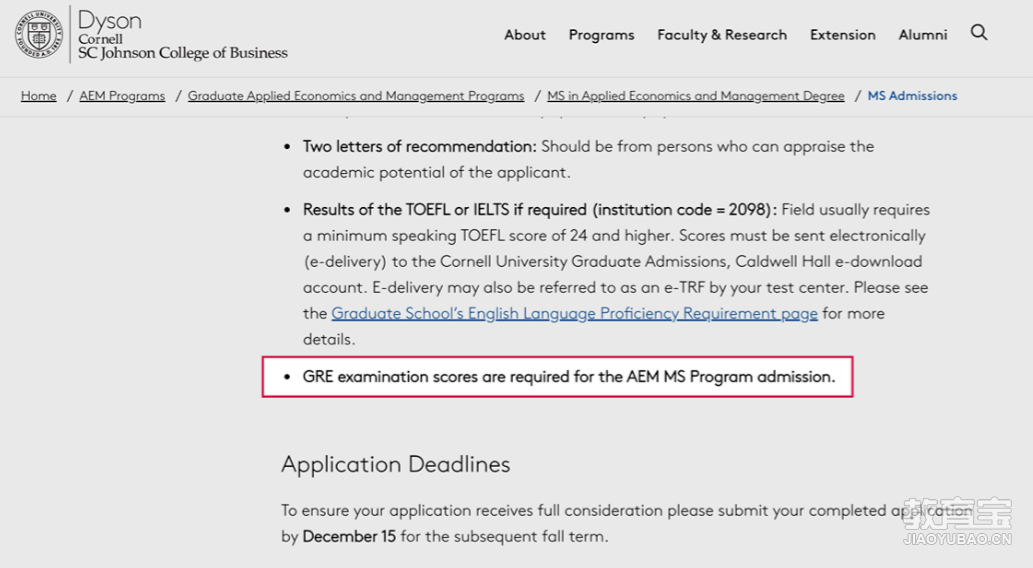Open the search magnifying glass icon
This screenshot has width=1033, height=568.
pyautogui.click(x=979, y=33)
